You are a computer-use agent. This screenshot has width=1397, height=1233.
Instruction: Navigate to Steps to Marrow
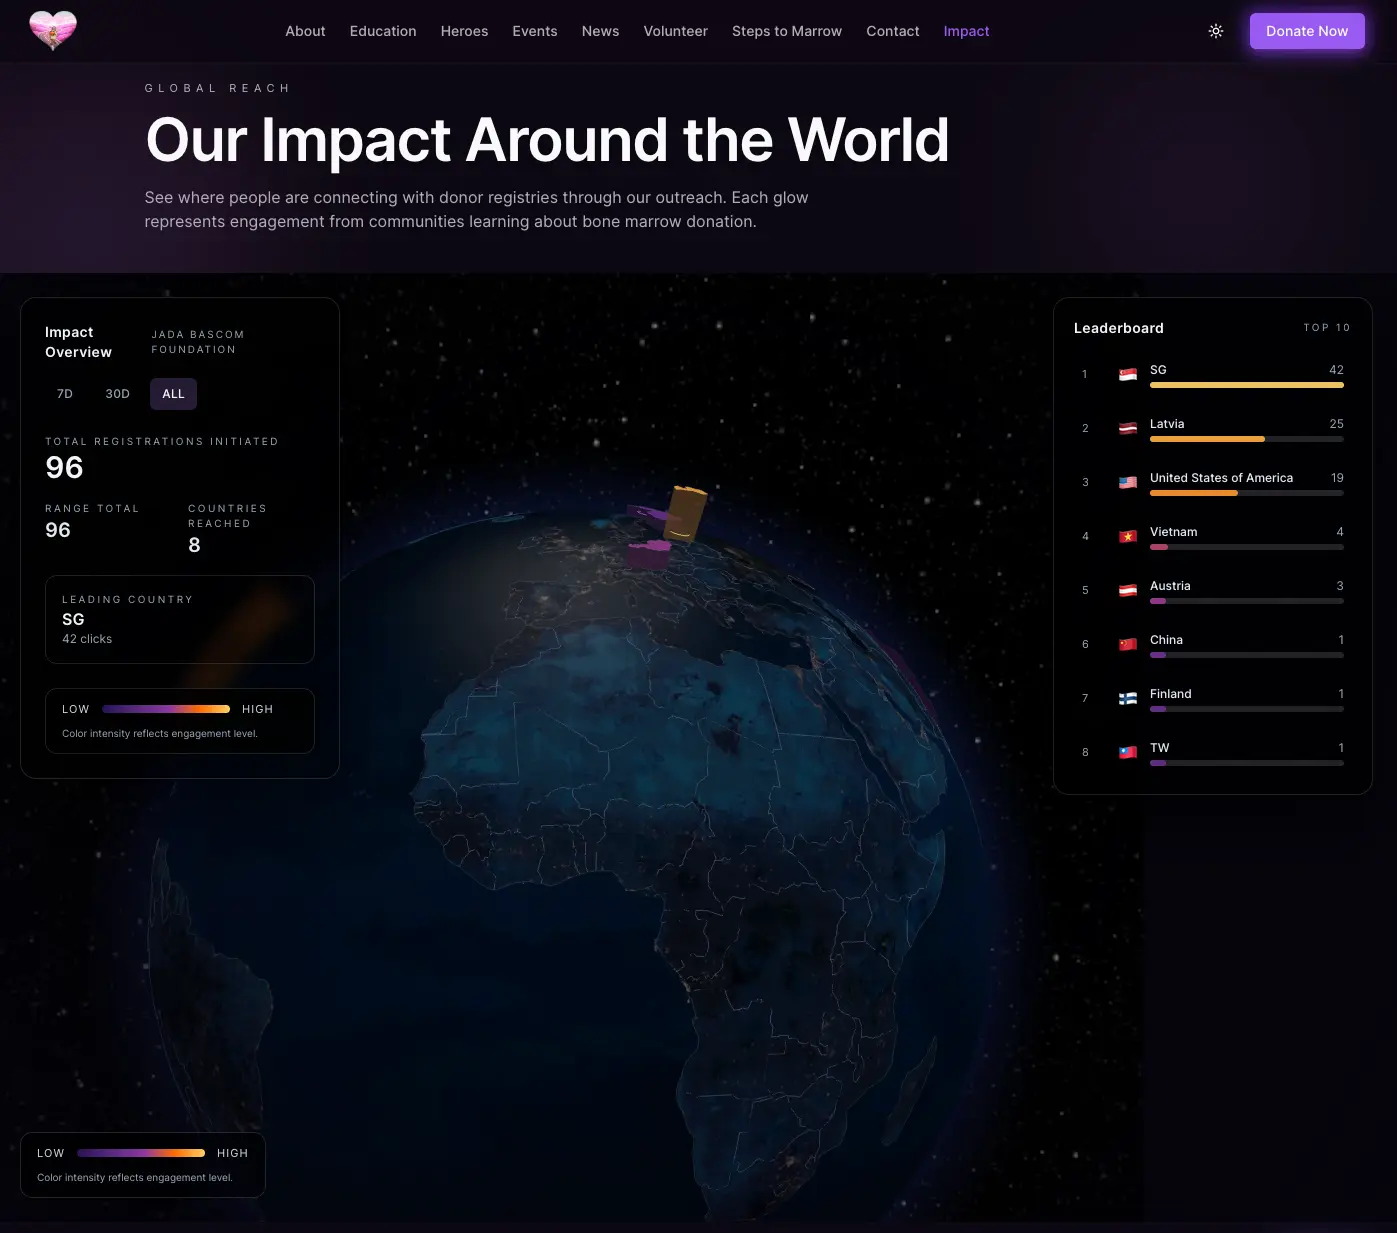tap(786, 31)
